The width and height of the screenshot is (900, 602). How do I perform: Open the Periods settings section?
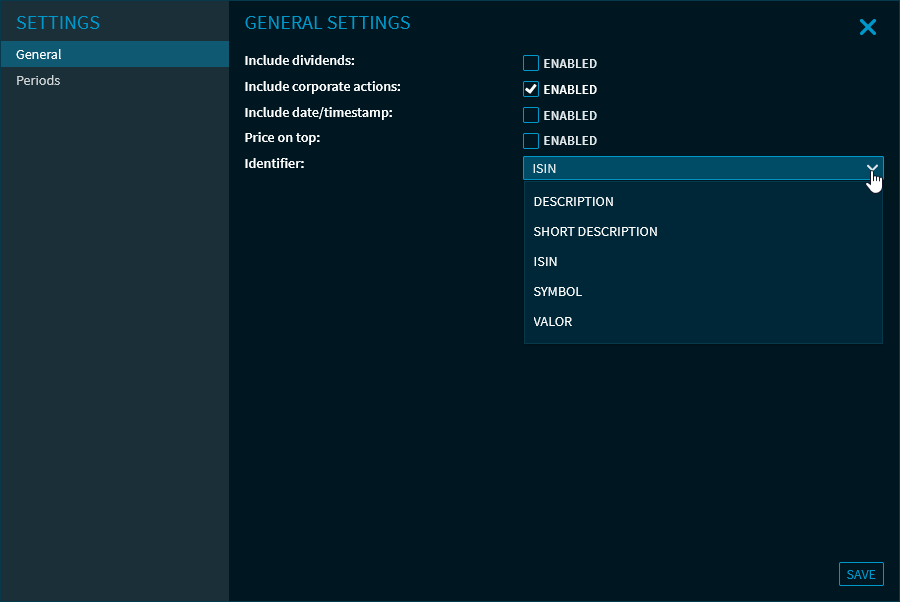point(38,81)
